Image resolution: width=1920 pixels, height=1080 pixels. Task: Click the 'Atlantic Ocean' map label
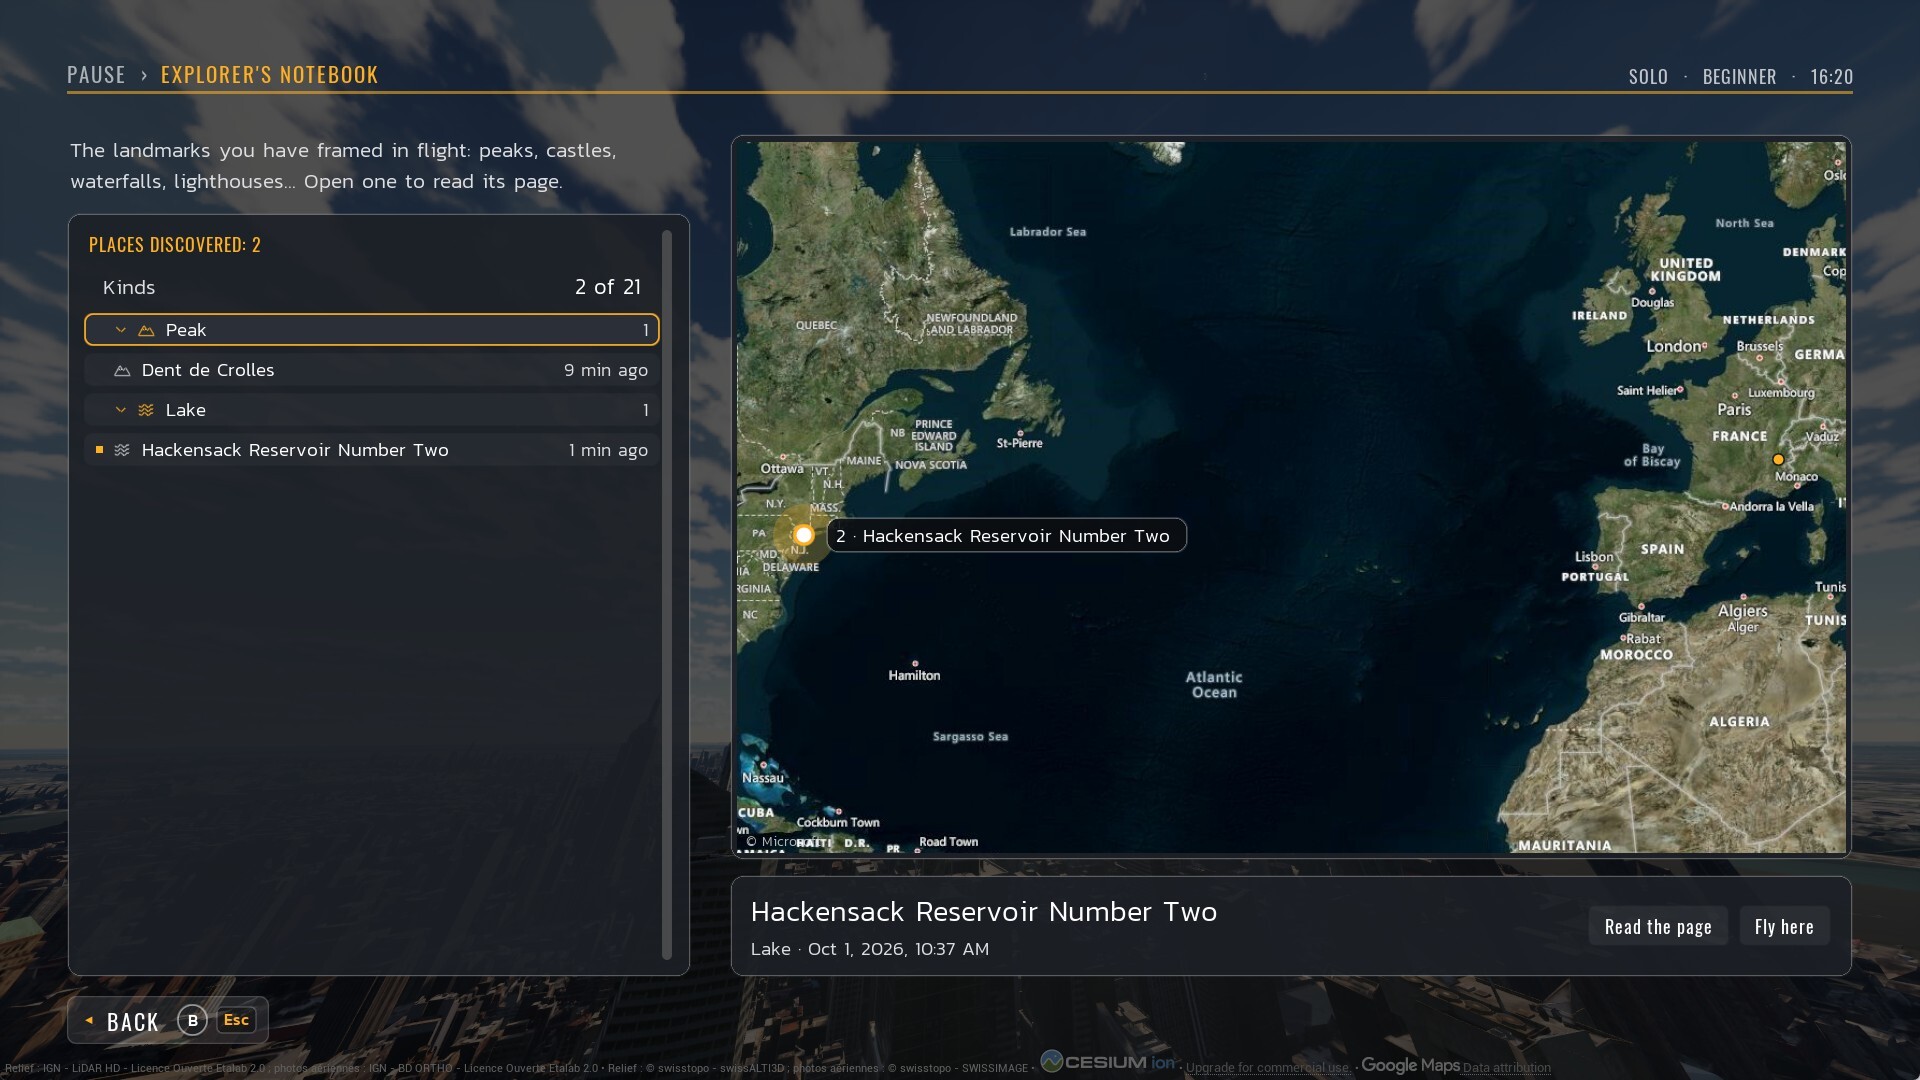(x=1214, y=684)
